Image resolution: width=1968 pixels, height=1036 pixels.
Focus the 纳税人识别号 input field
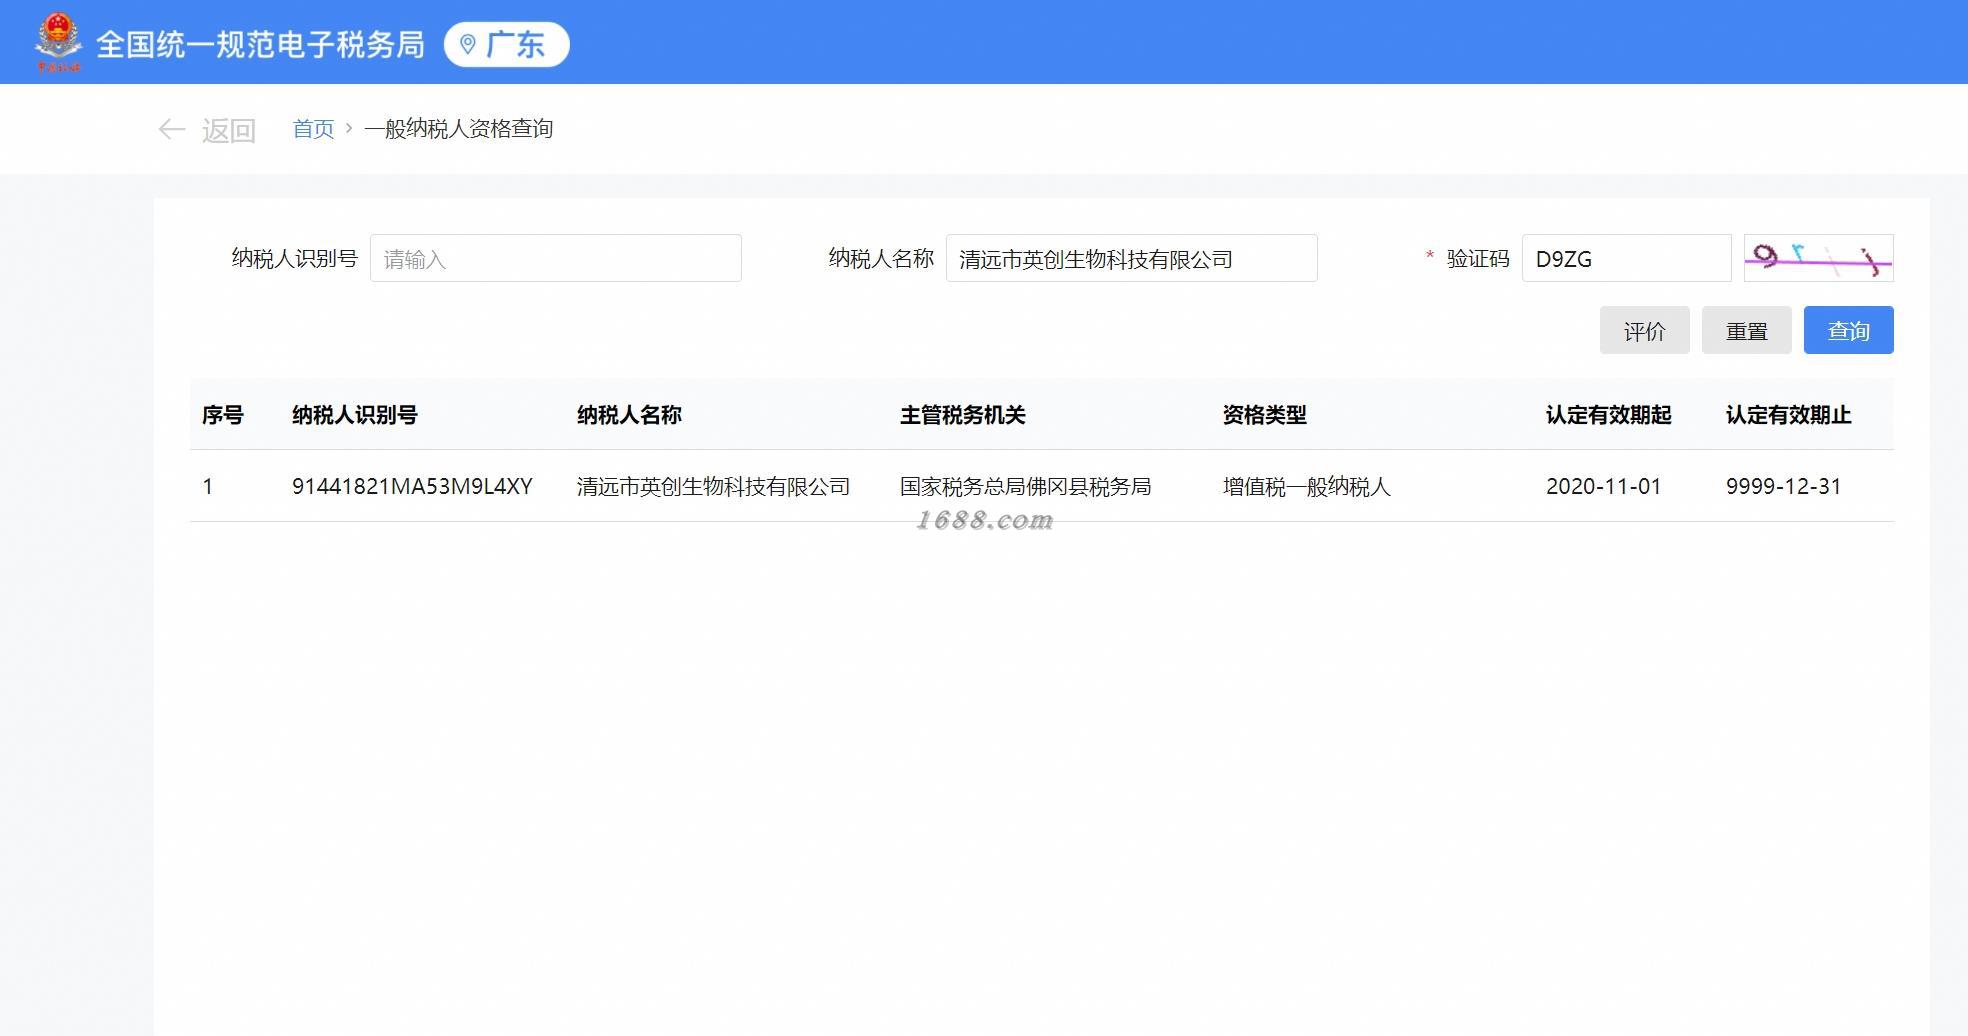point(556,258)
